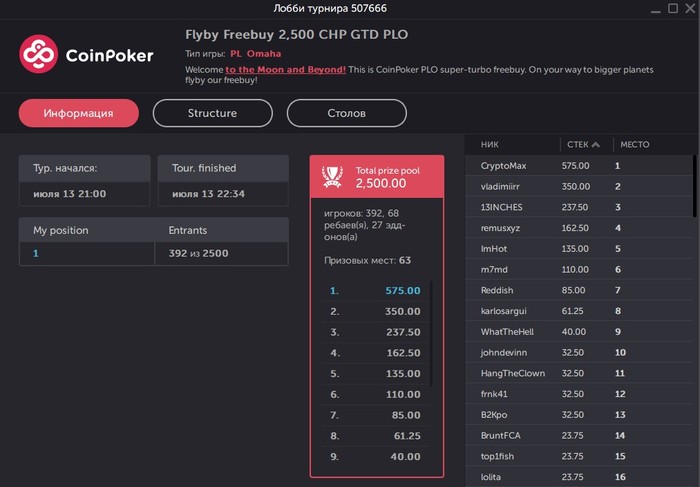The image size is (700, 487).
Task: Select player 13INCHES in the list
Action: (501, 207)
